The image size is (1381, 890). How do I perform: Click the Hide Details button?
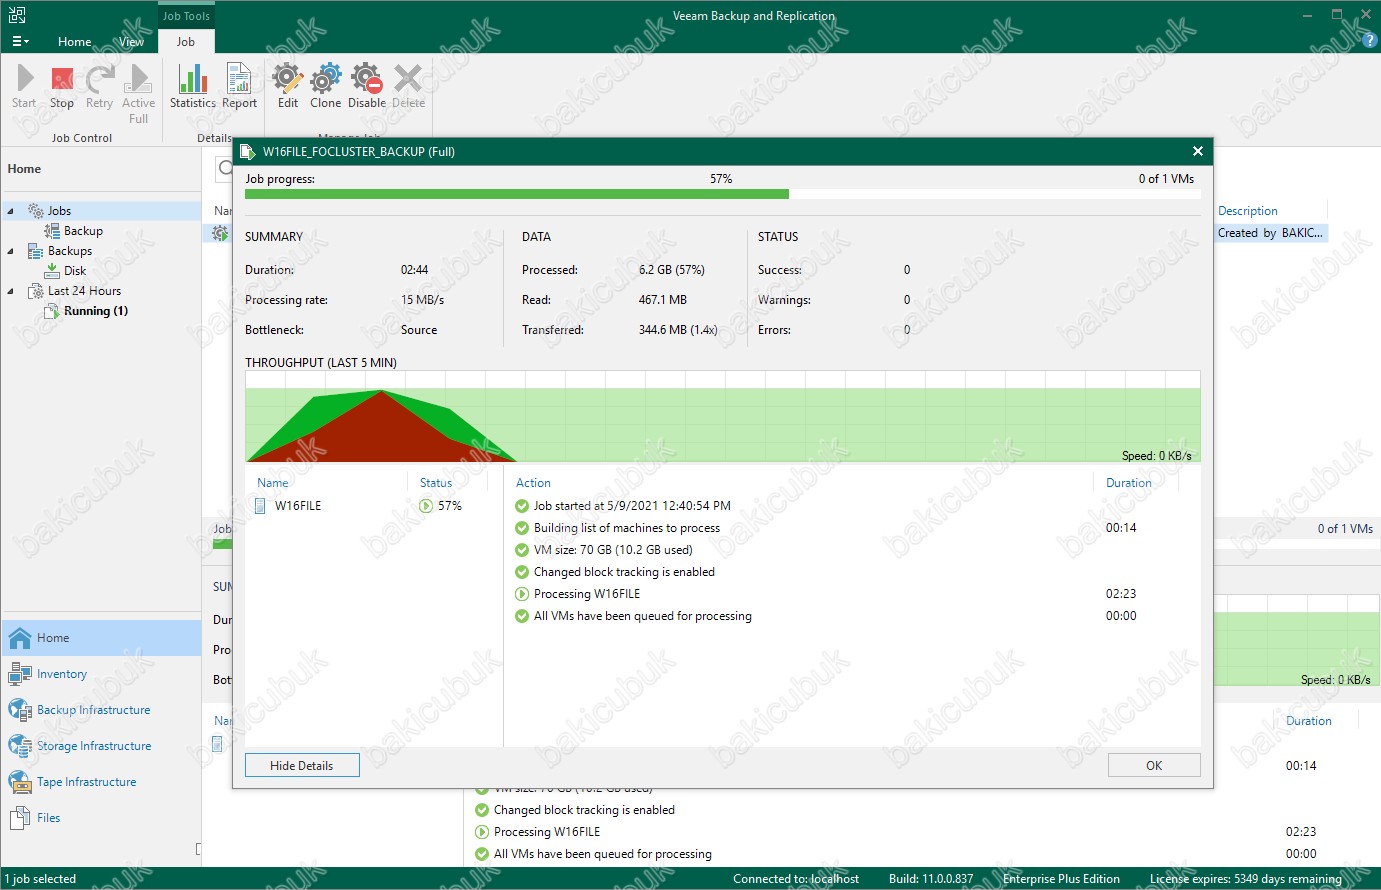click(302, 766)
